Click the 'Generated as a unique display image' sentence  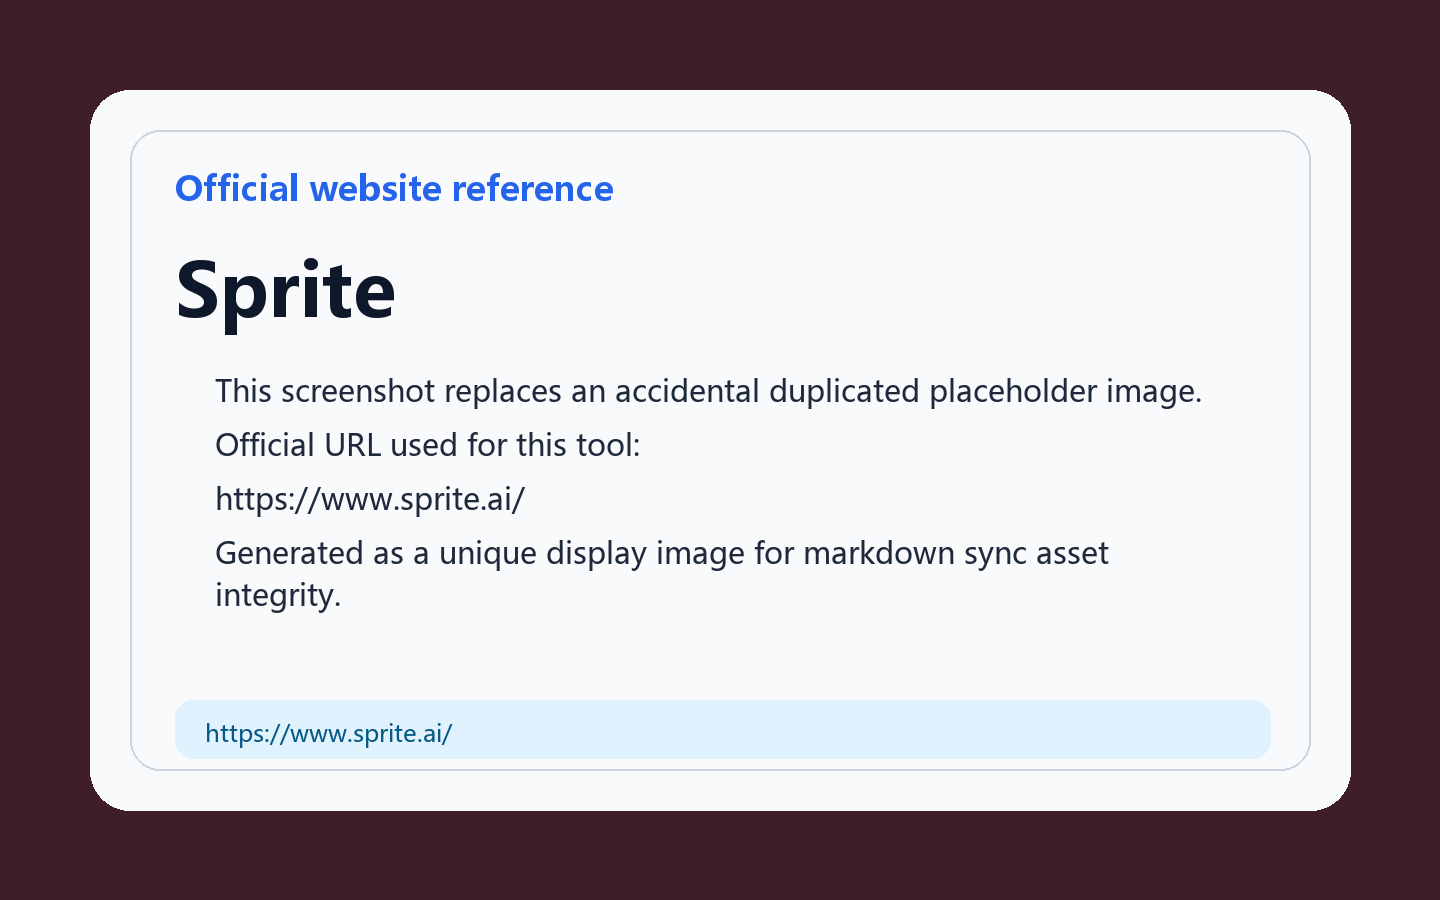662,574
